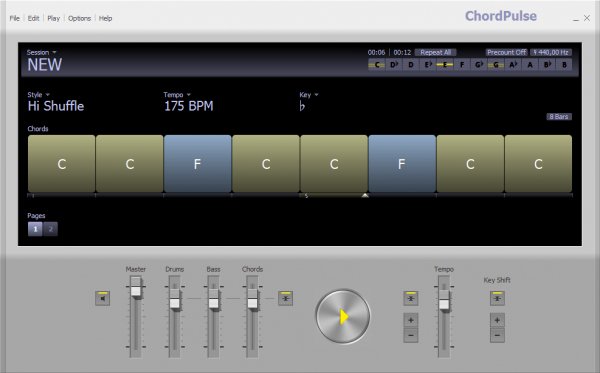Image resolution: width=600 pixels, height=373 pixels.
Task: Click the 440,00 Hz tuning button
Action: tap(551, 52)
